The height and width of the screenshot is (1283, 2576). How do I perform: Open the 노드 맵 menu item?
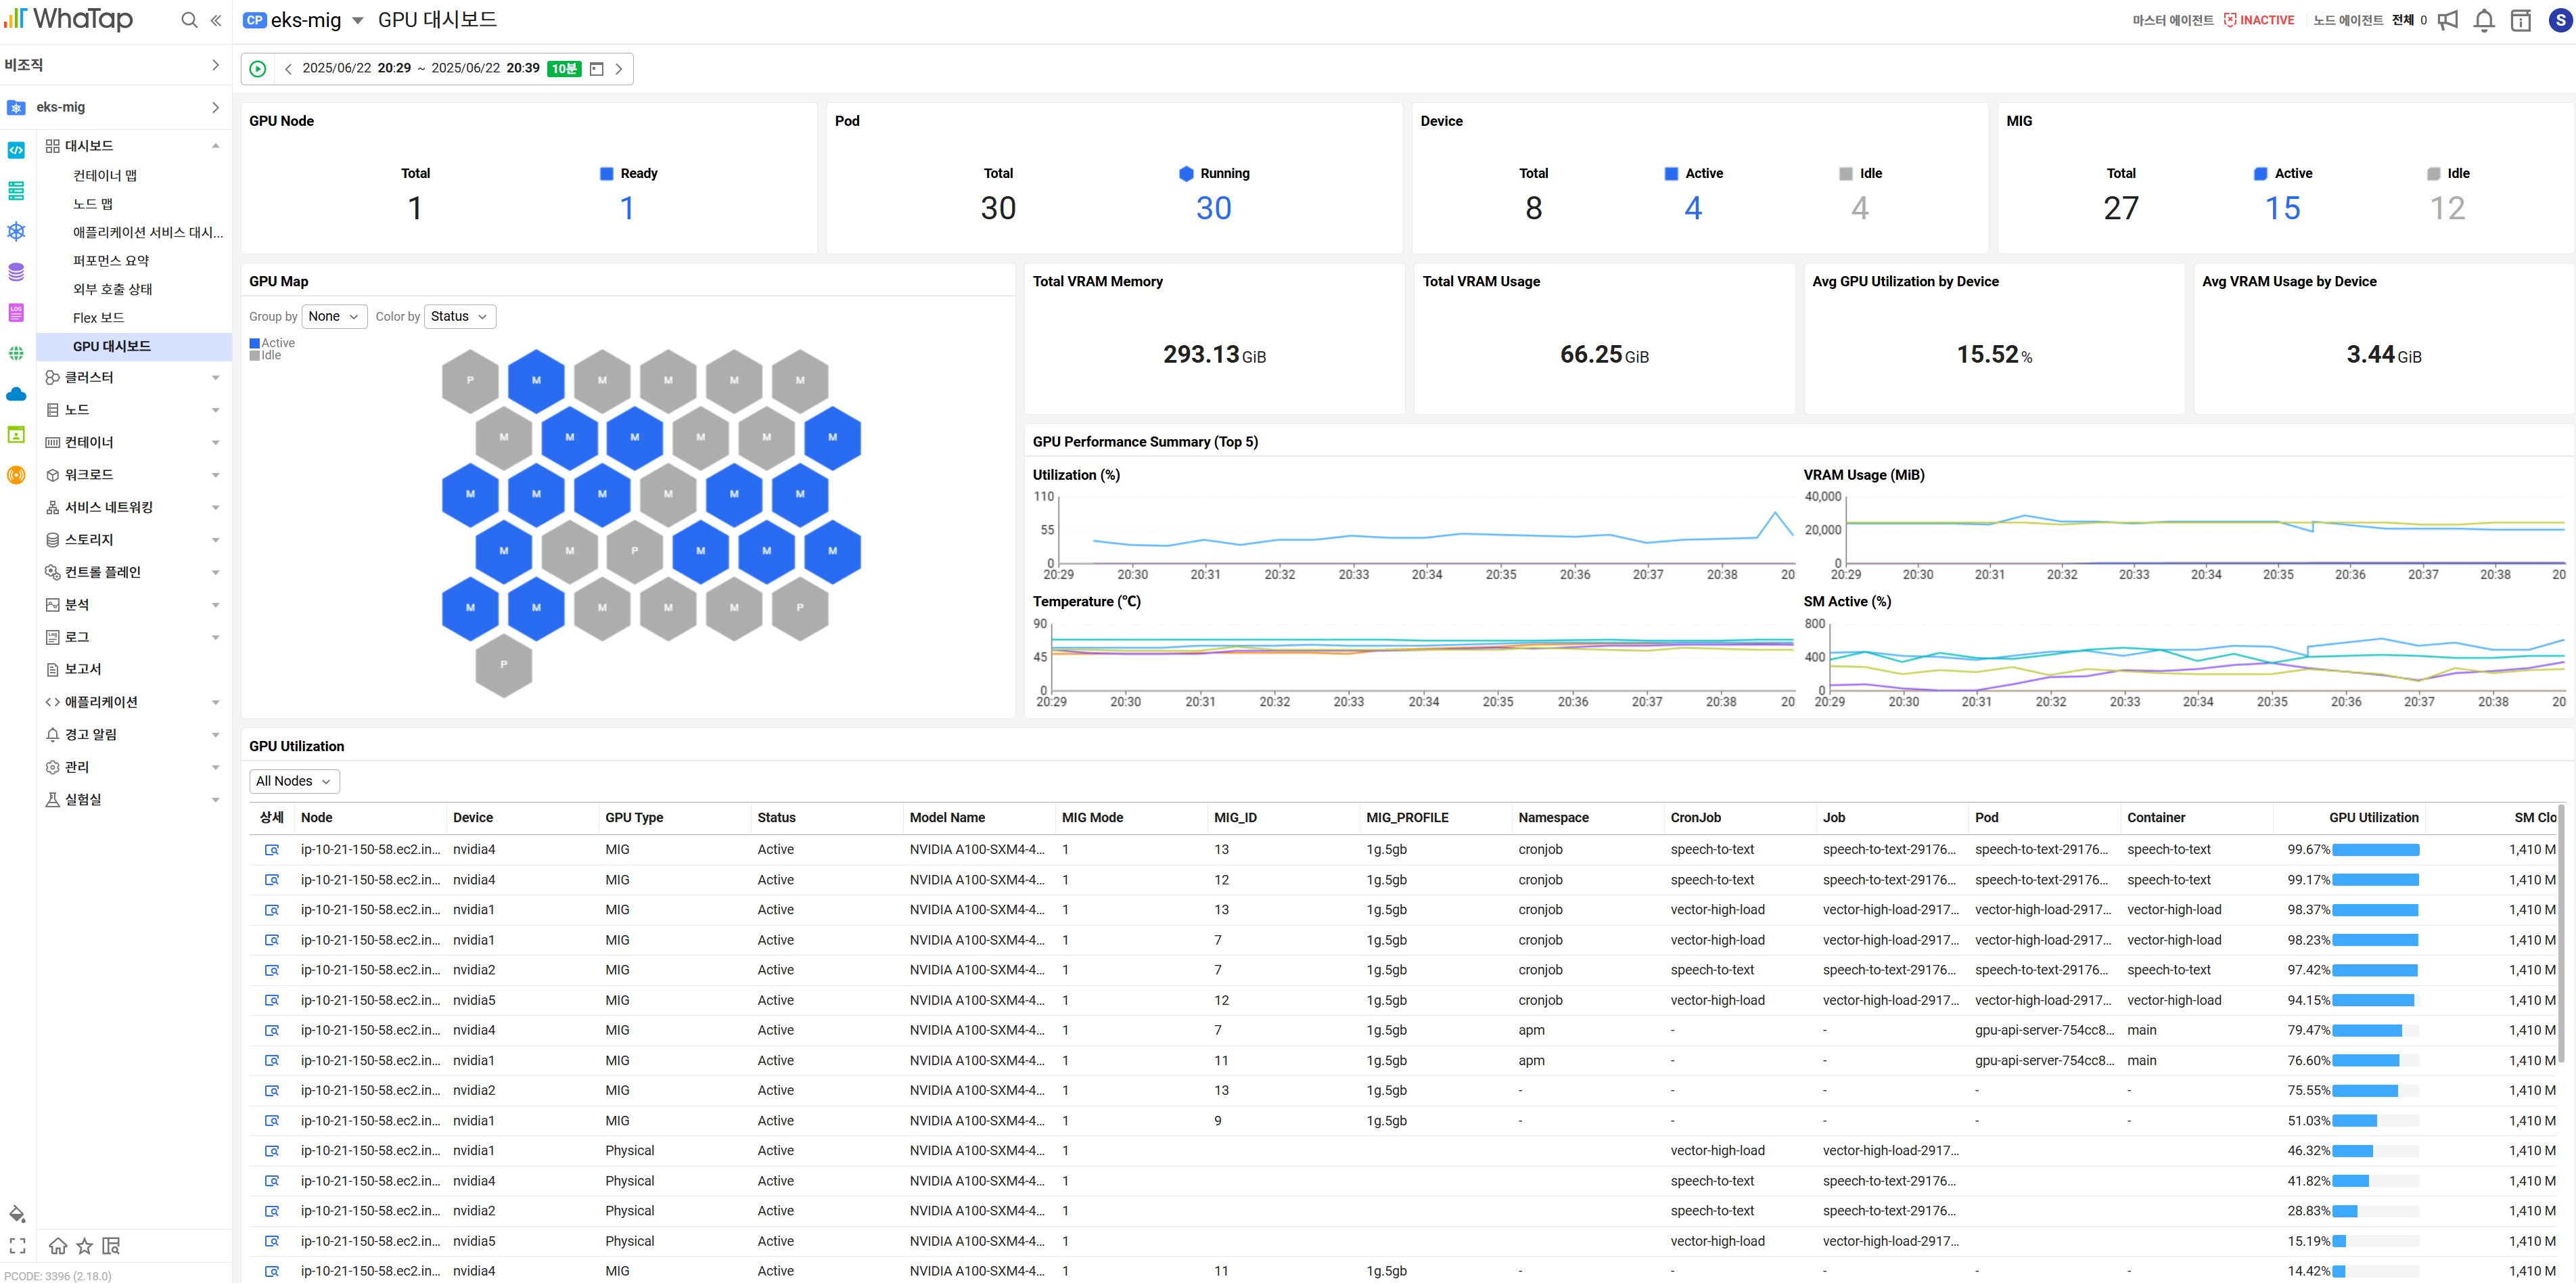pos(93,204)
